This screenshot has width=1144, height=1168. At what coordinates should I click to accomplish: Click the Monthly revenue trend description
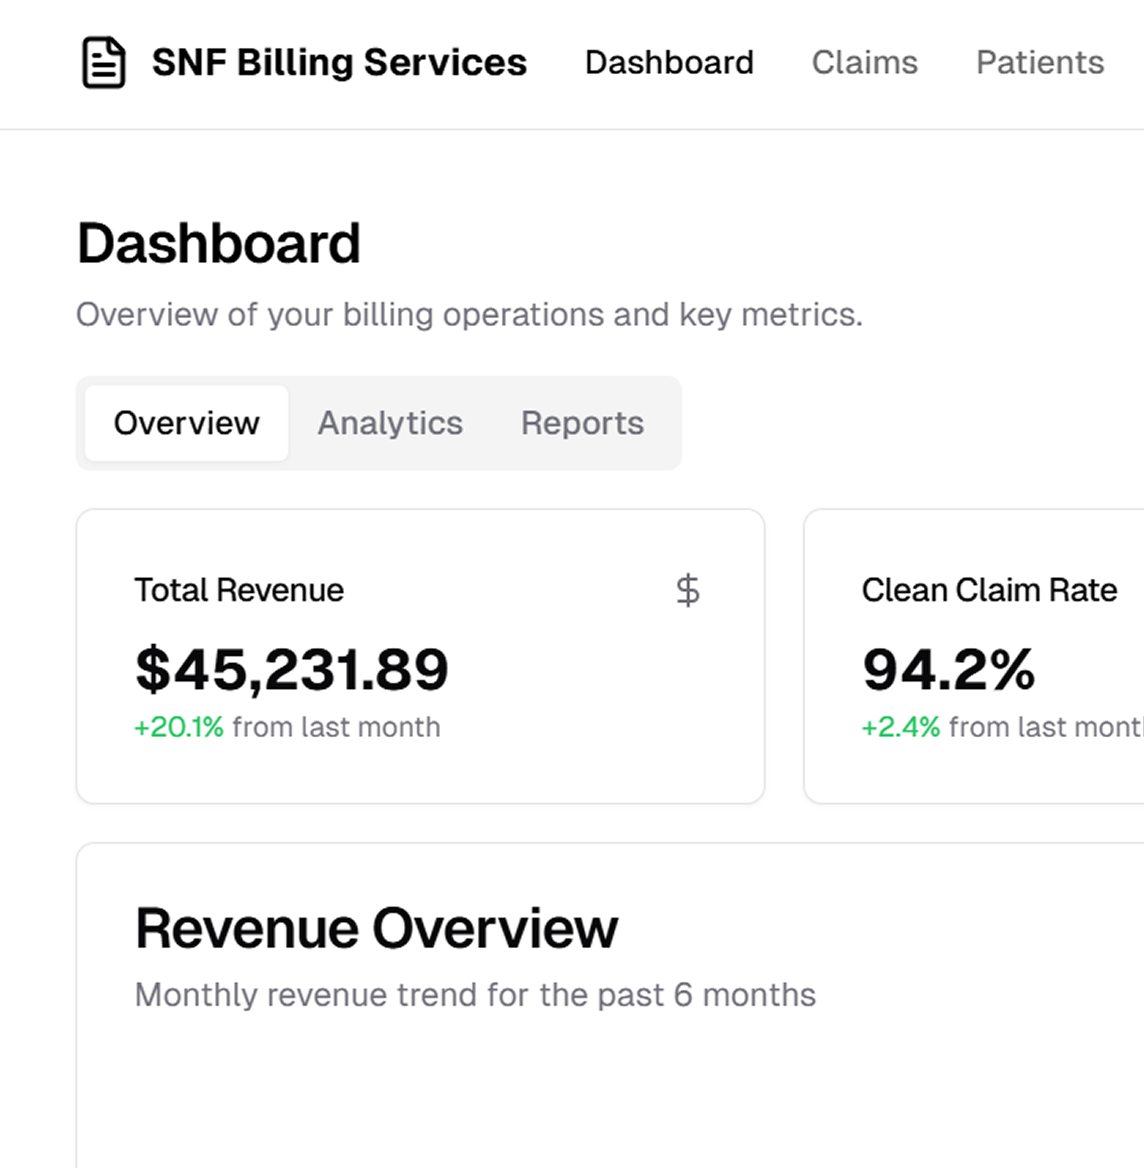click(475, 995)
